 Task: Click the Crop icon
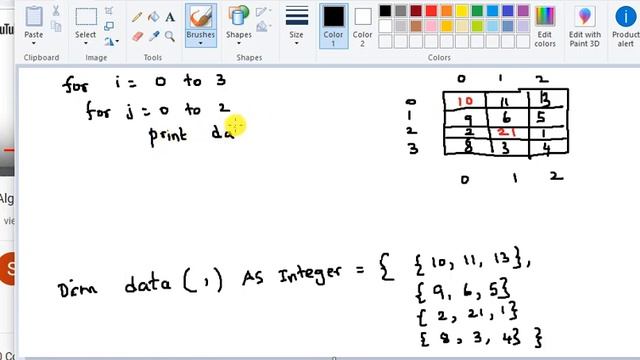109,11
